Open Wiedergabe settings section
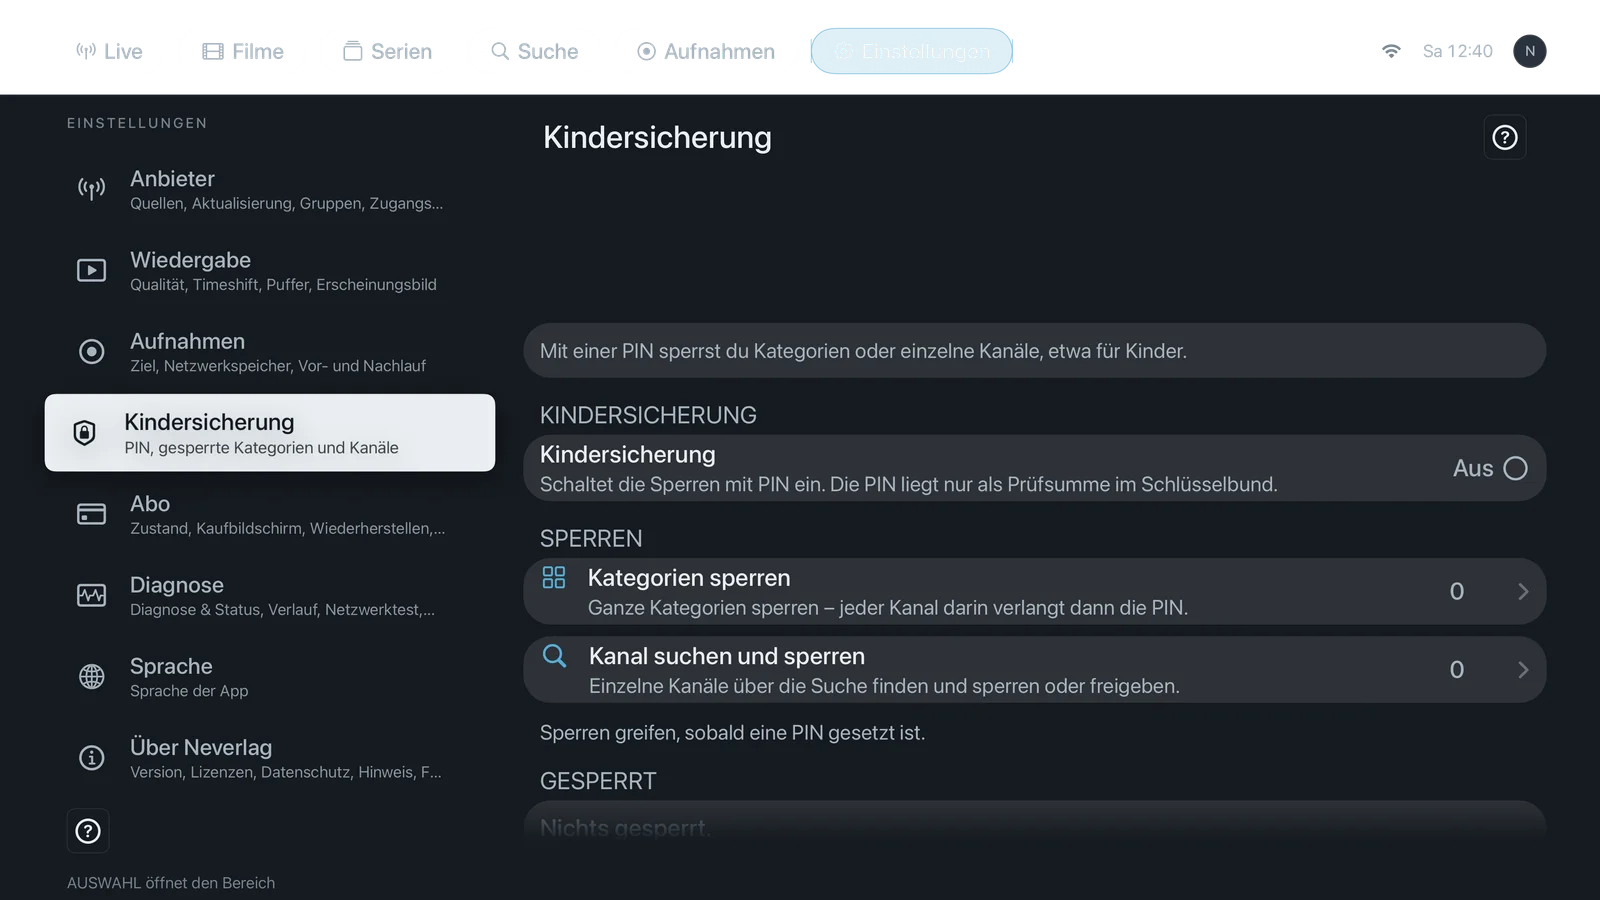The height and width of the screenshot is (900, 1600). (270, 270)
